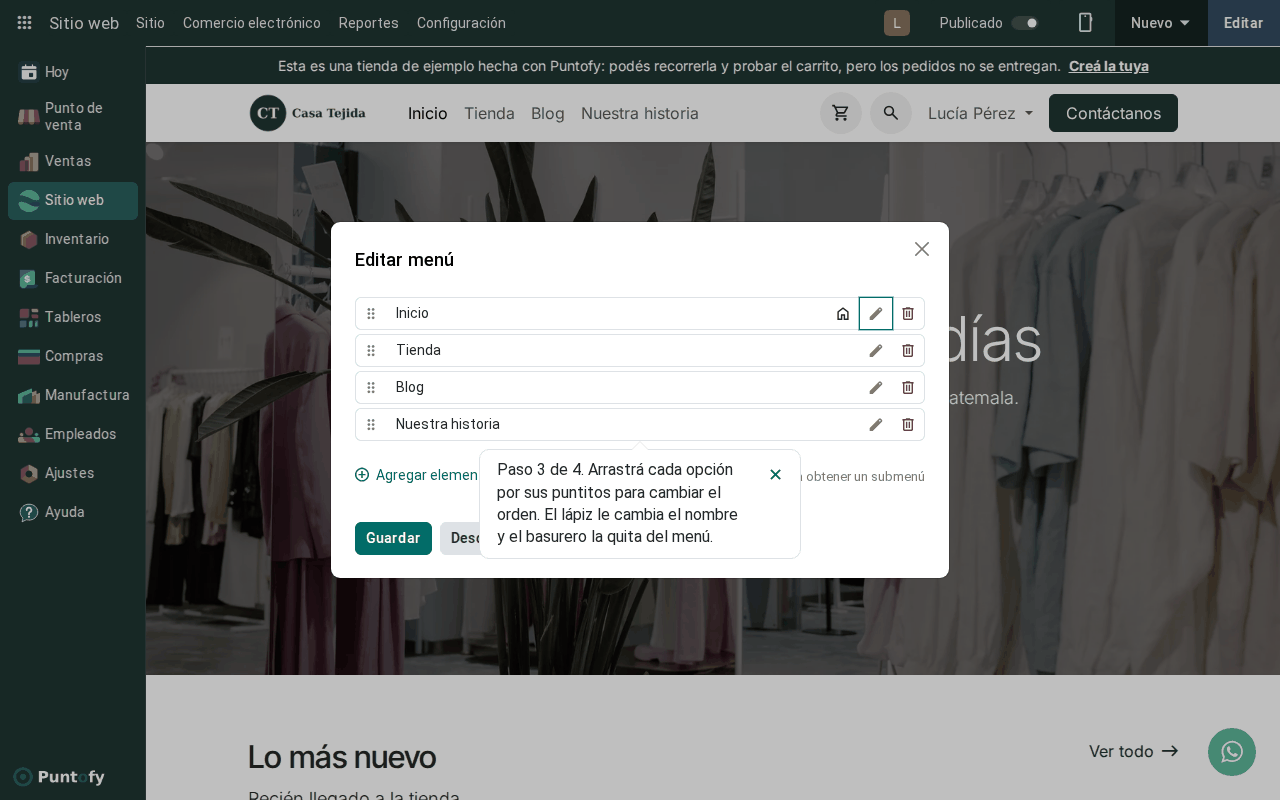Grab the Nuestra historia drag handle
This screenshot has height=800, width=1280.
[x=371, y=424]
